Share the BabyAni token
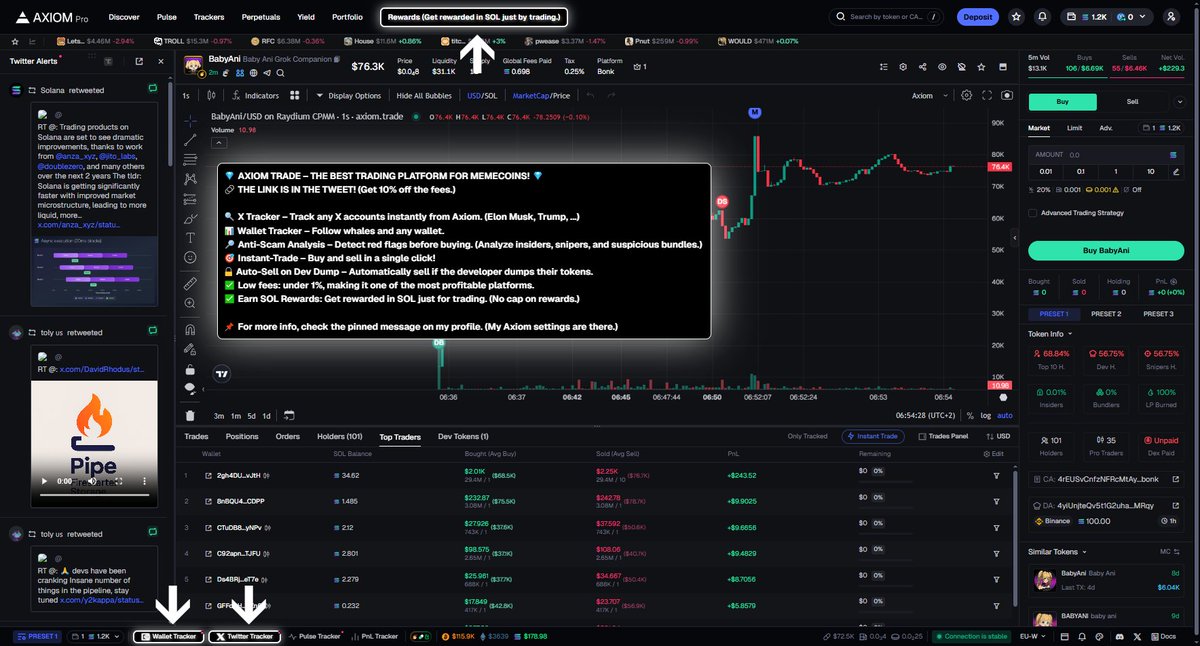Screen dimensions: 1200x646 point(921,66)
